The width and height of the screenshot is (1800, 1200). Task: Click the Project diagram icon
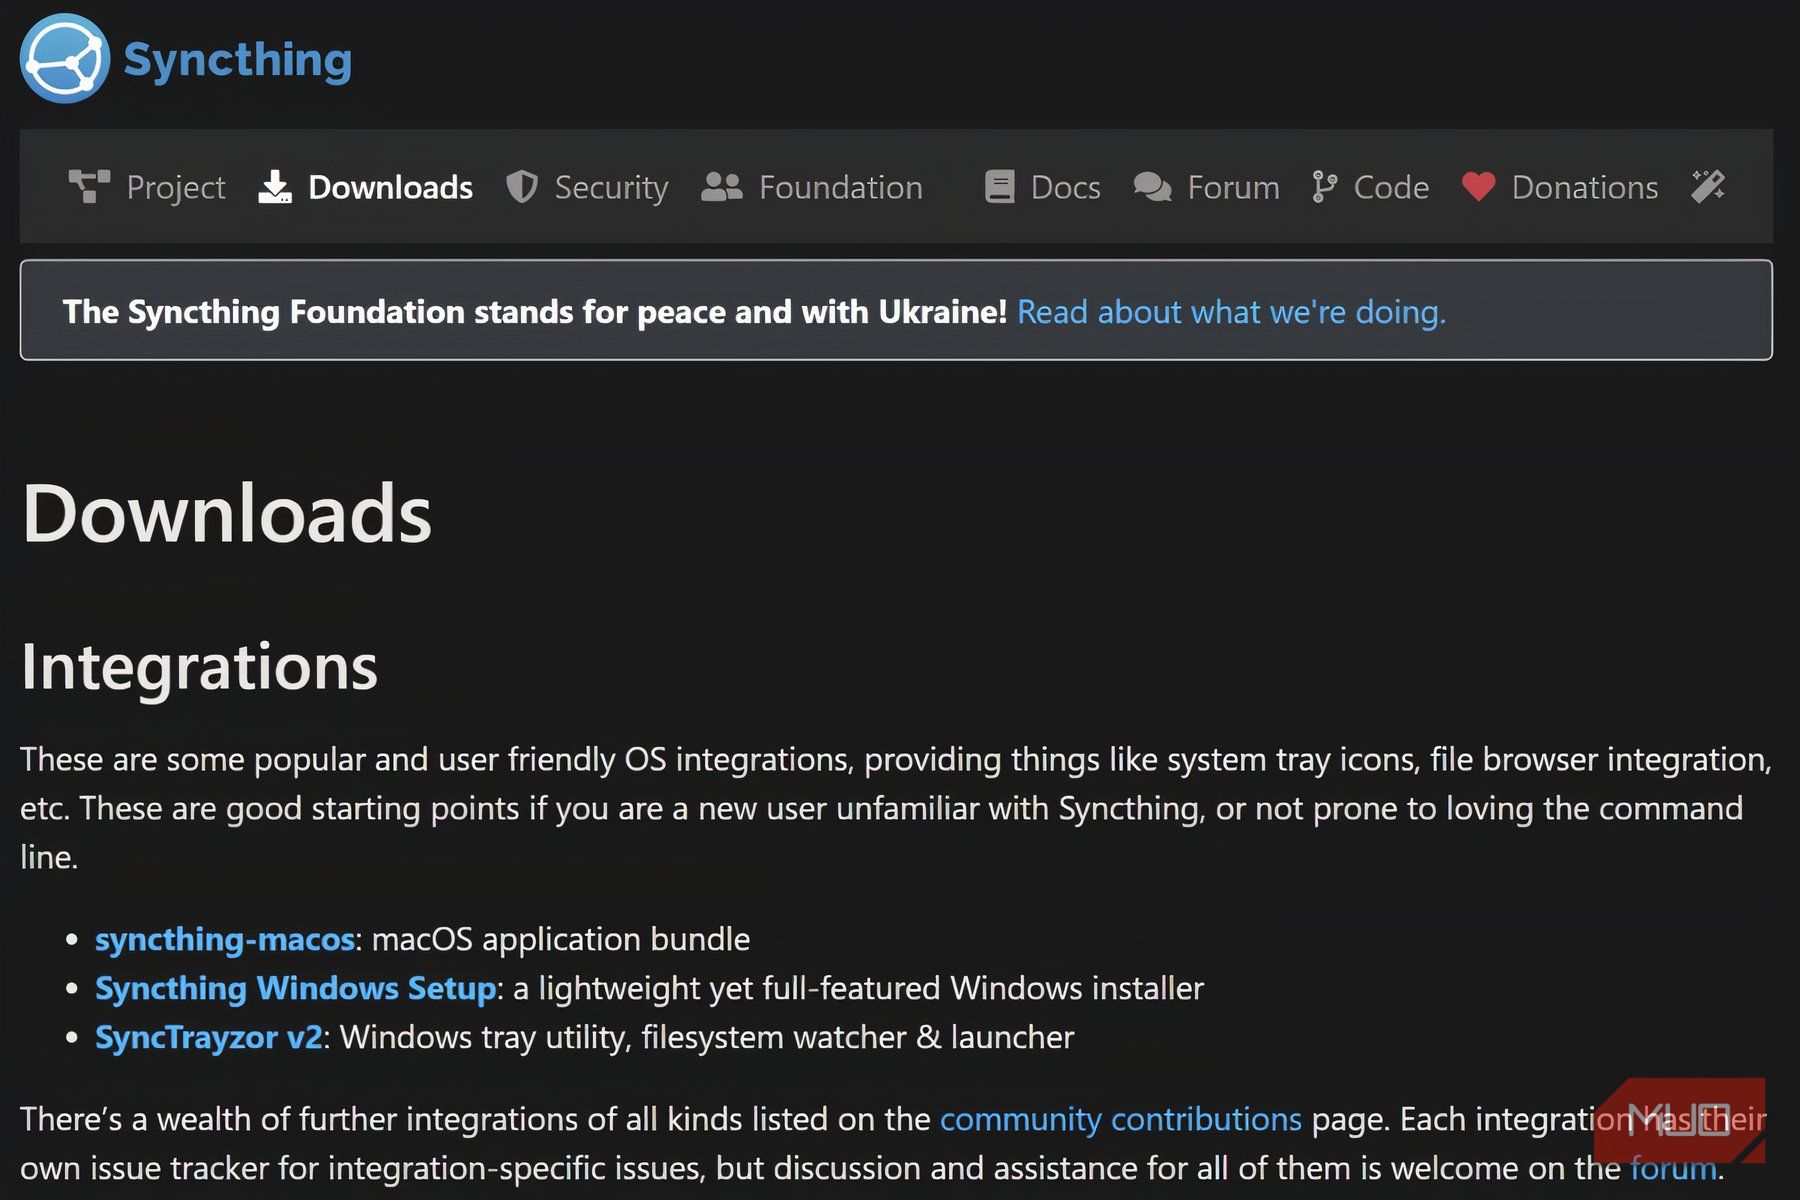[x=89, y=187]
